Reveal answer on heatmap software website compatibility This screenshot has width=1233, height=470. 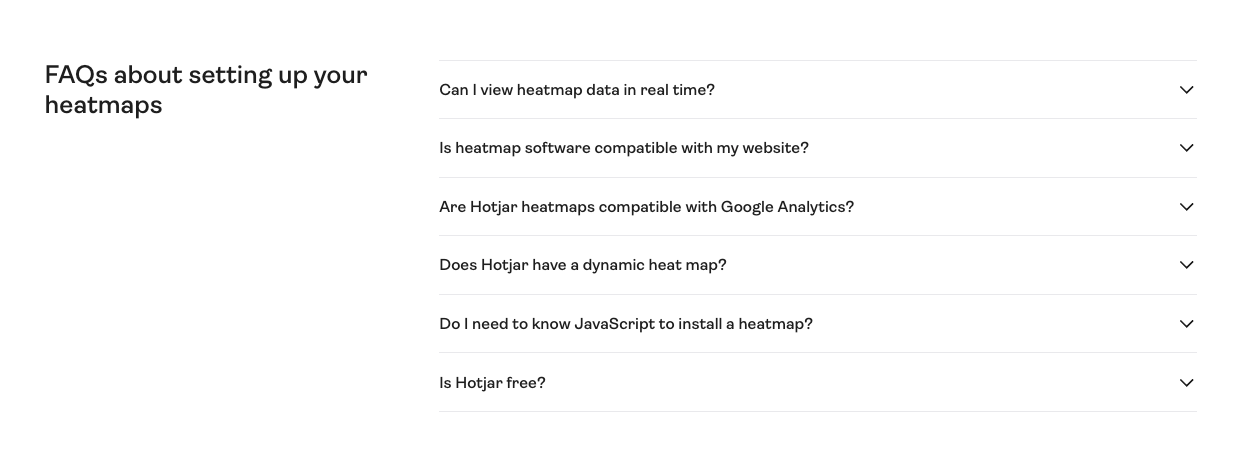tap(624, 148)
